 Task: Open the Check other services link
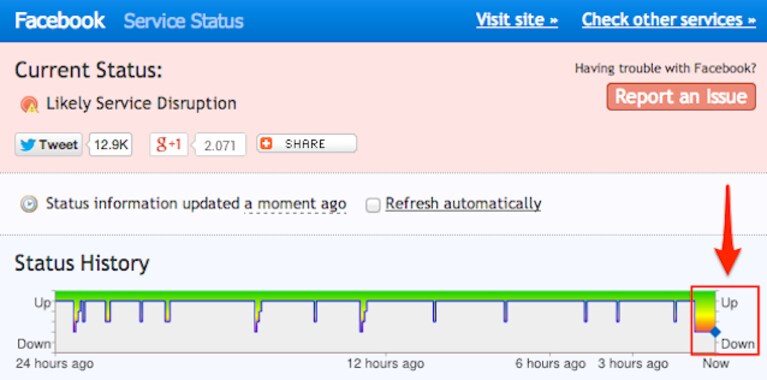coord(669,20)
